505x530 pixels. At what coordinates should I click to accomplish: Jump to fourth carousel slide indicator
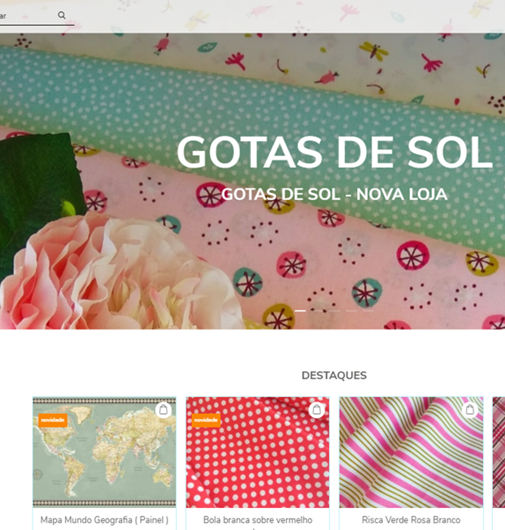click(x=352, y=311)
